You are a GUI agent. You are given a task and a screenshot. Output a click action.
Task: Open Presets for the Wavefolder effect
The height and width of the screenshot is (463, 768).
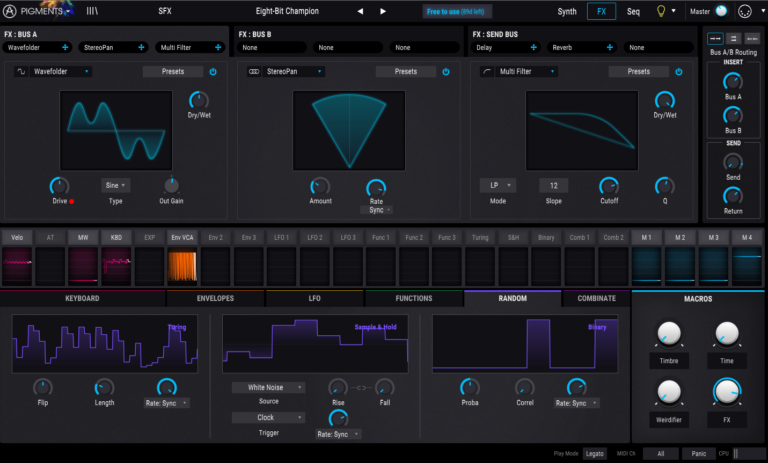pos(172,72)
